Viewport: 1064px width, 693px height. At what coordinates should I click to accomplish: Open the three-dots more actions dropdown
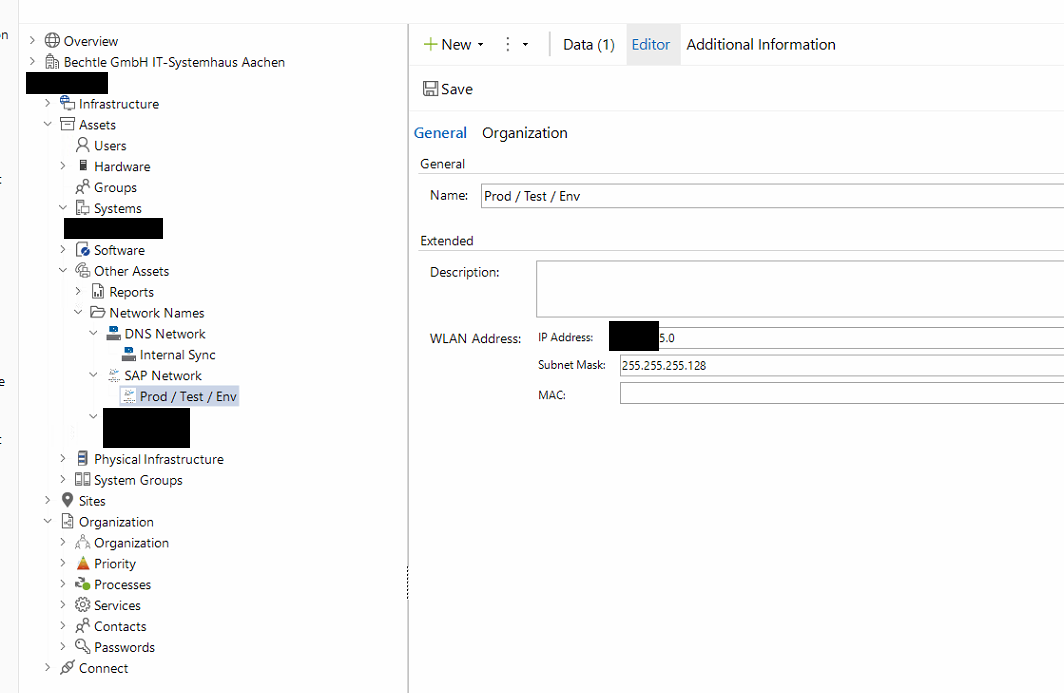[515, 44]
